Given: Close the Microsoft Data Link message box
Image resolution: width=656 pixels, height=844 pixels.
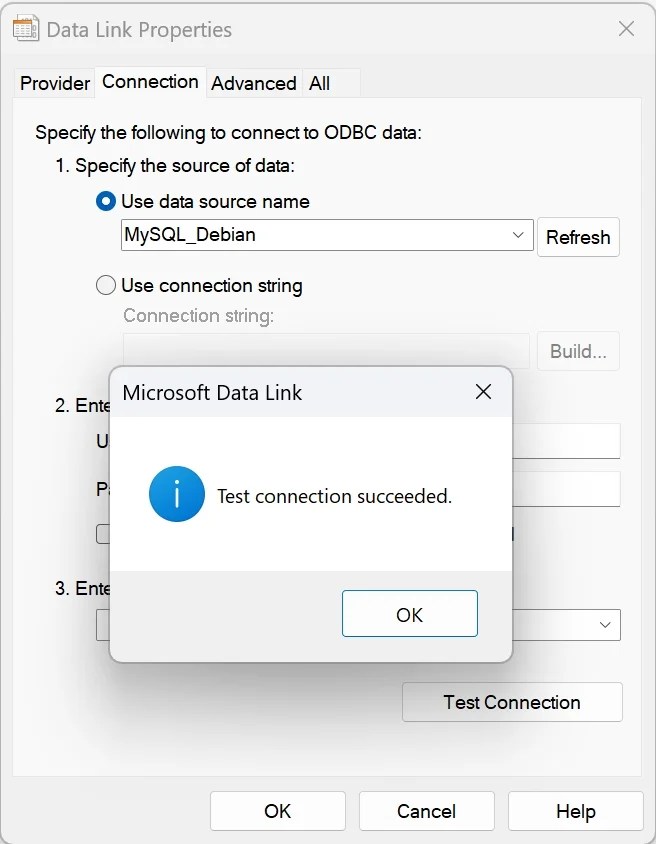Looking at the screenshot, I should 483,392.
